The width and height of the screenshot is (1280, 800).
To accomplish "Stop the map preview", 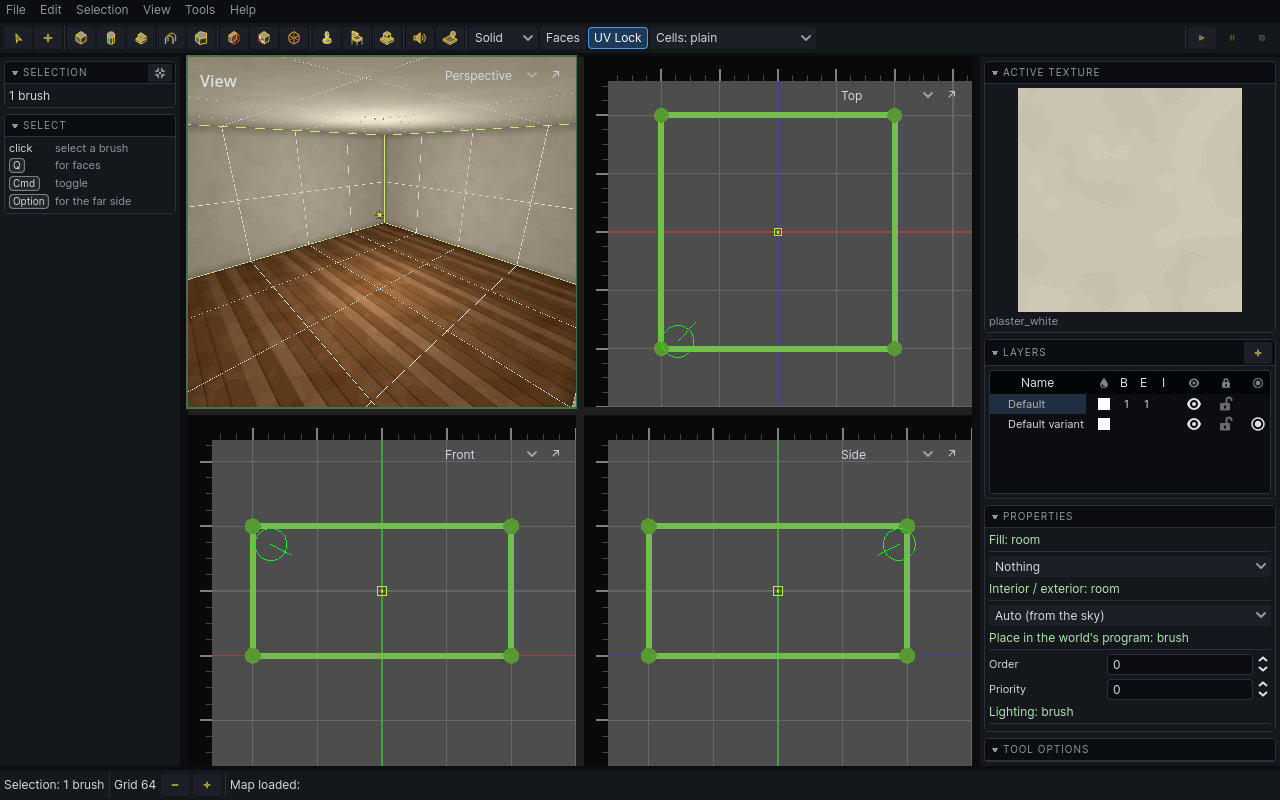I will click(1262, 38).
